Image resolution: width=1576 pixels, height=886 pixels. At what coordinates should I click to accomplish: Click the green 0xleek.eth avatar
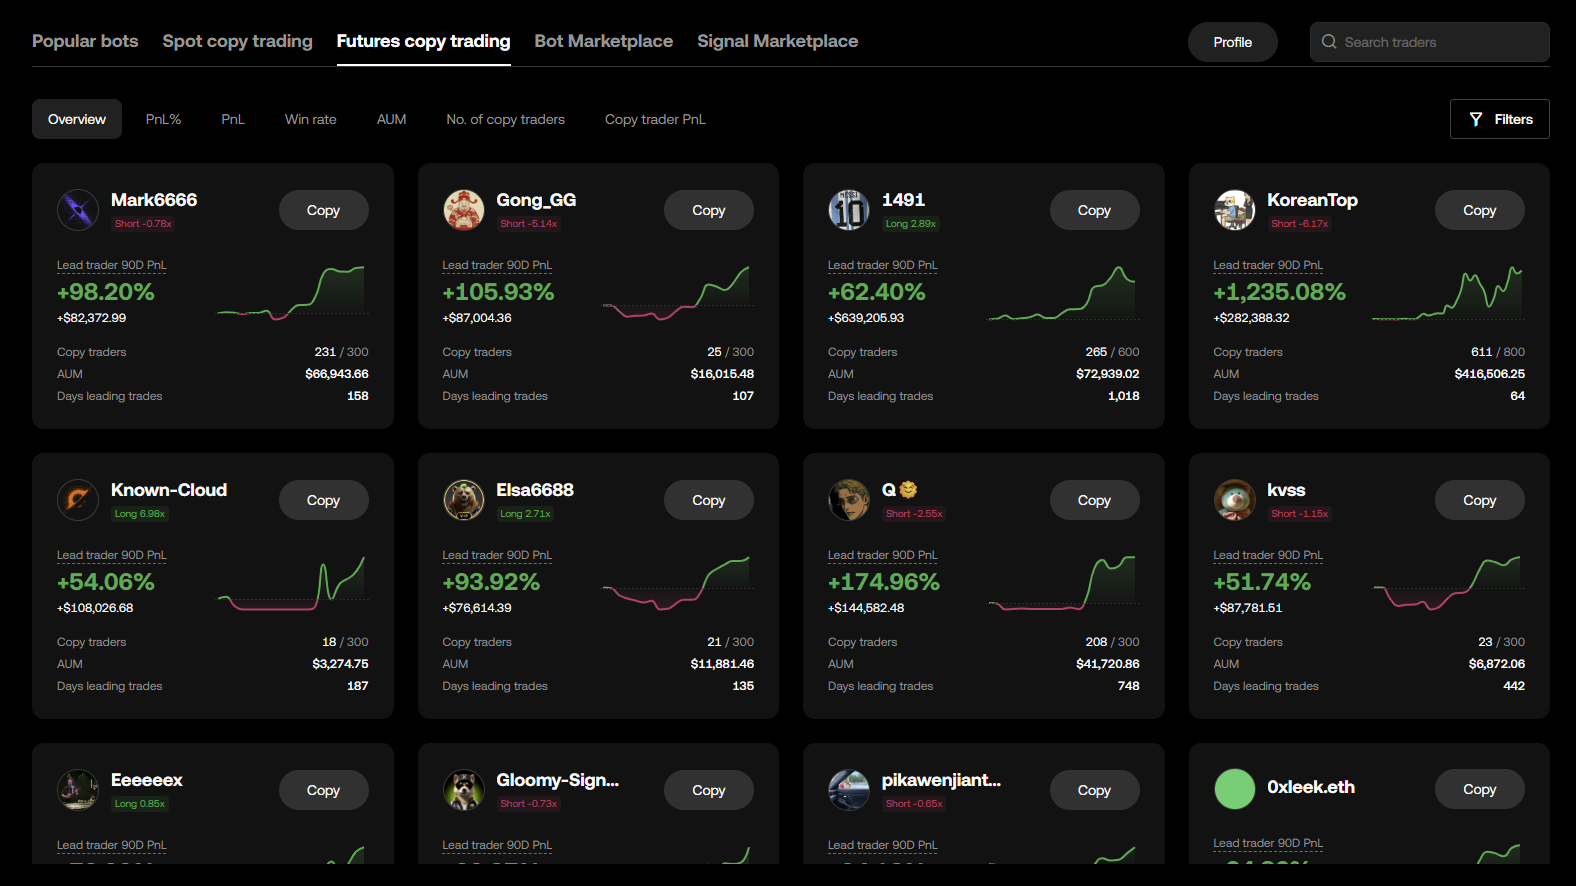coord(1235,789)
